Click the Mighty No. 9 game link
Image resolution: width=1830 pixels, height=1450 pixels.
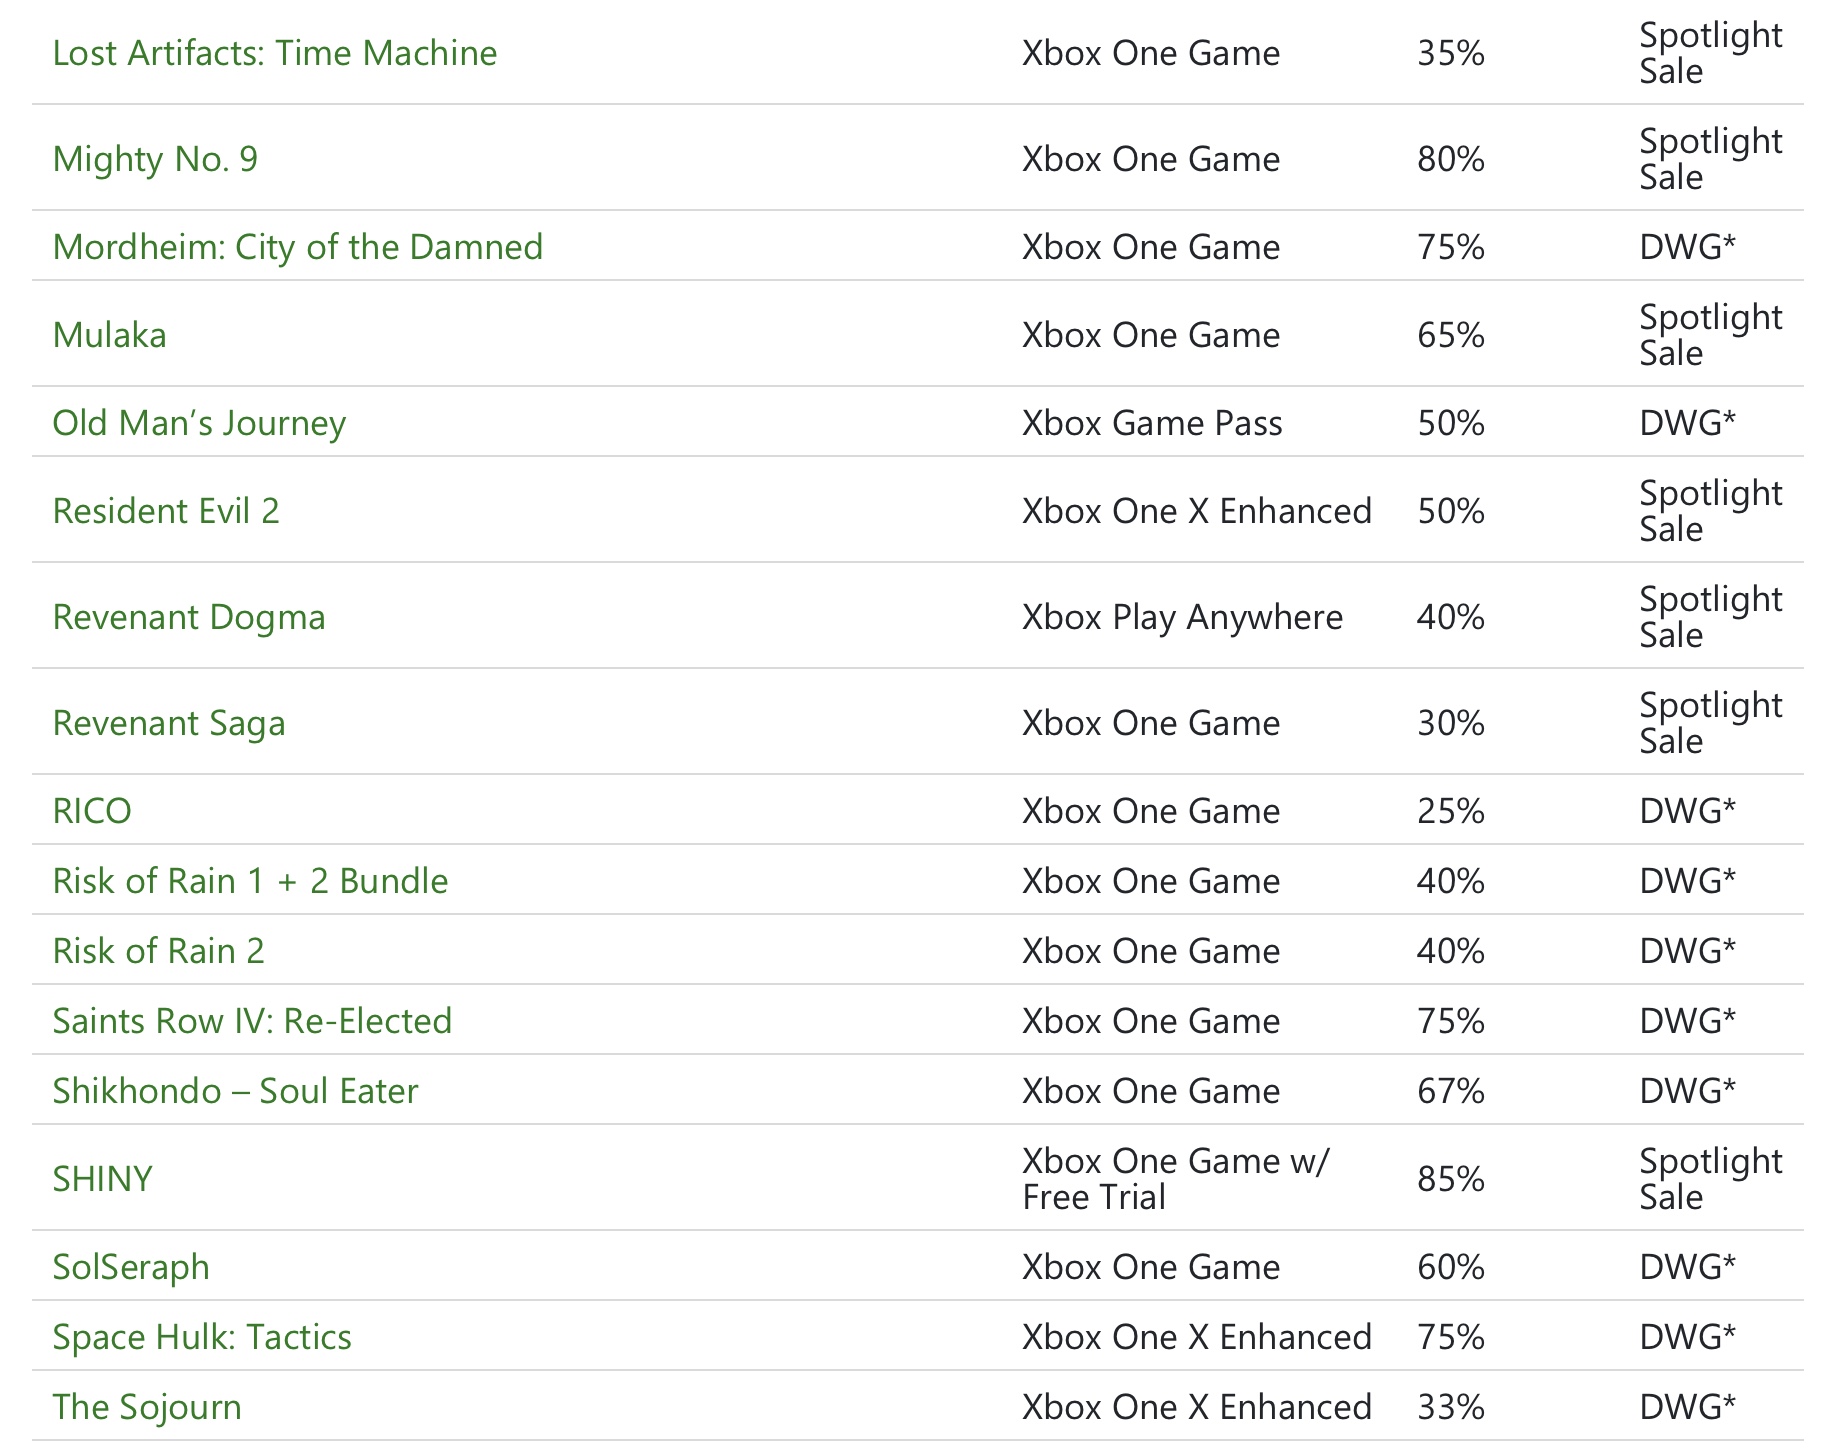coord(155,159)
